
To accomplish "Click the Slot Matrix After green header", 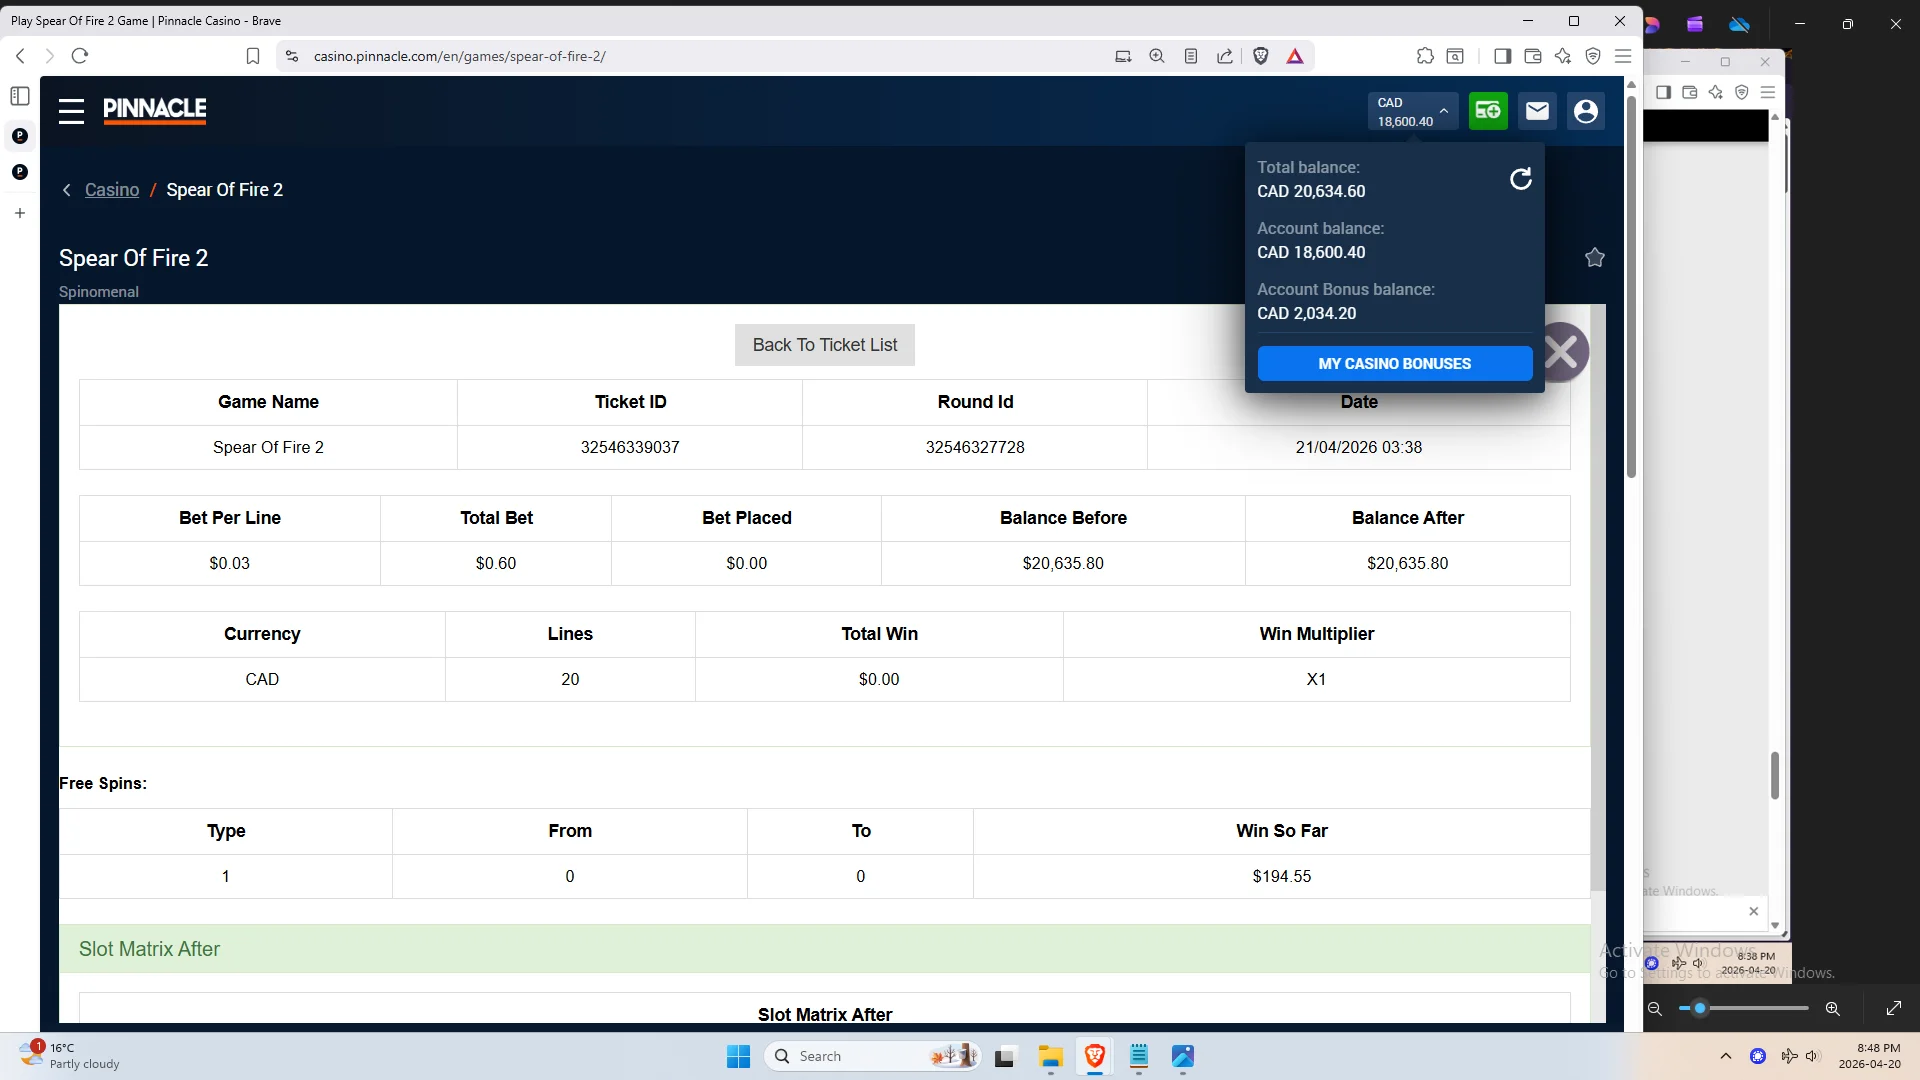I will [824, 949].
